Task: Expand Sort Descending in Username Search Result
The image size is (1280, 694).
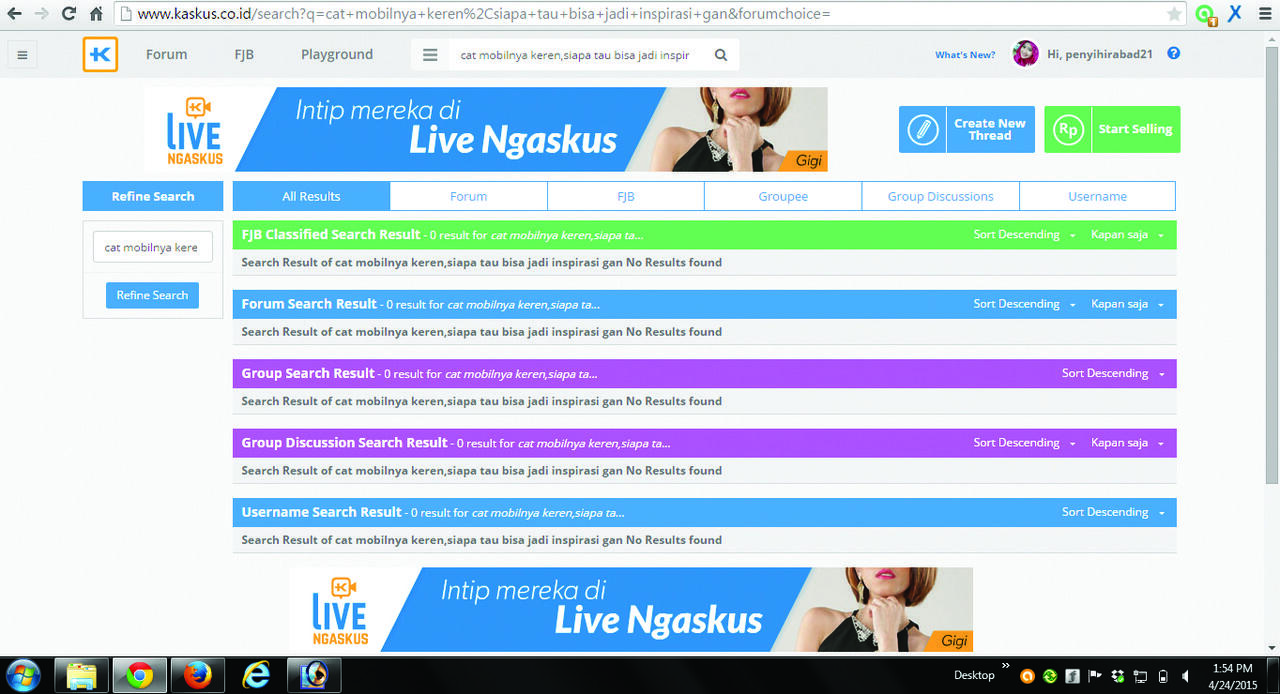Action: [x=1113, y=512]
